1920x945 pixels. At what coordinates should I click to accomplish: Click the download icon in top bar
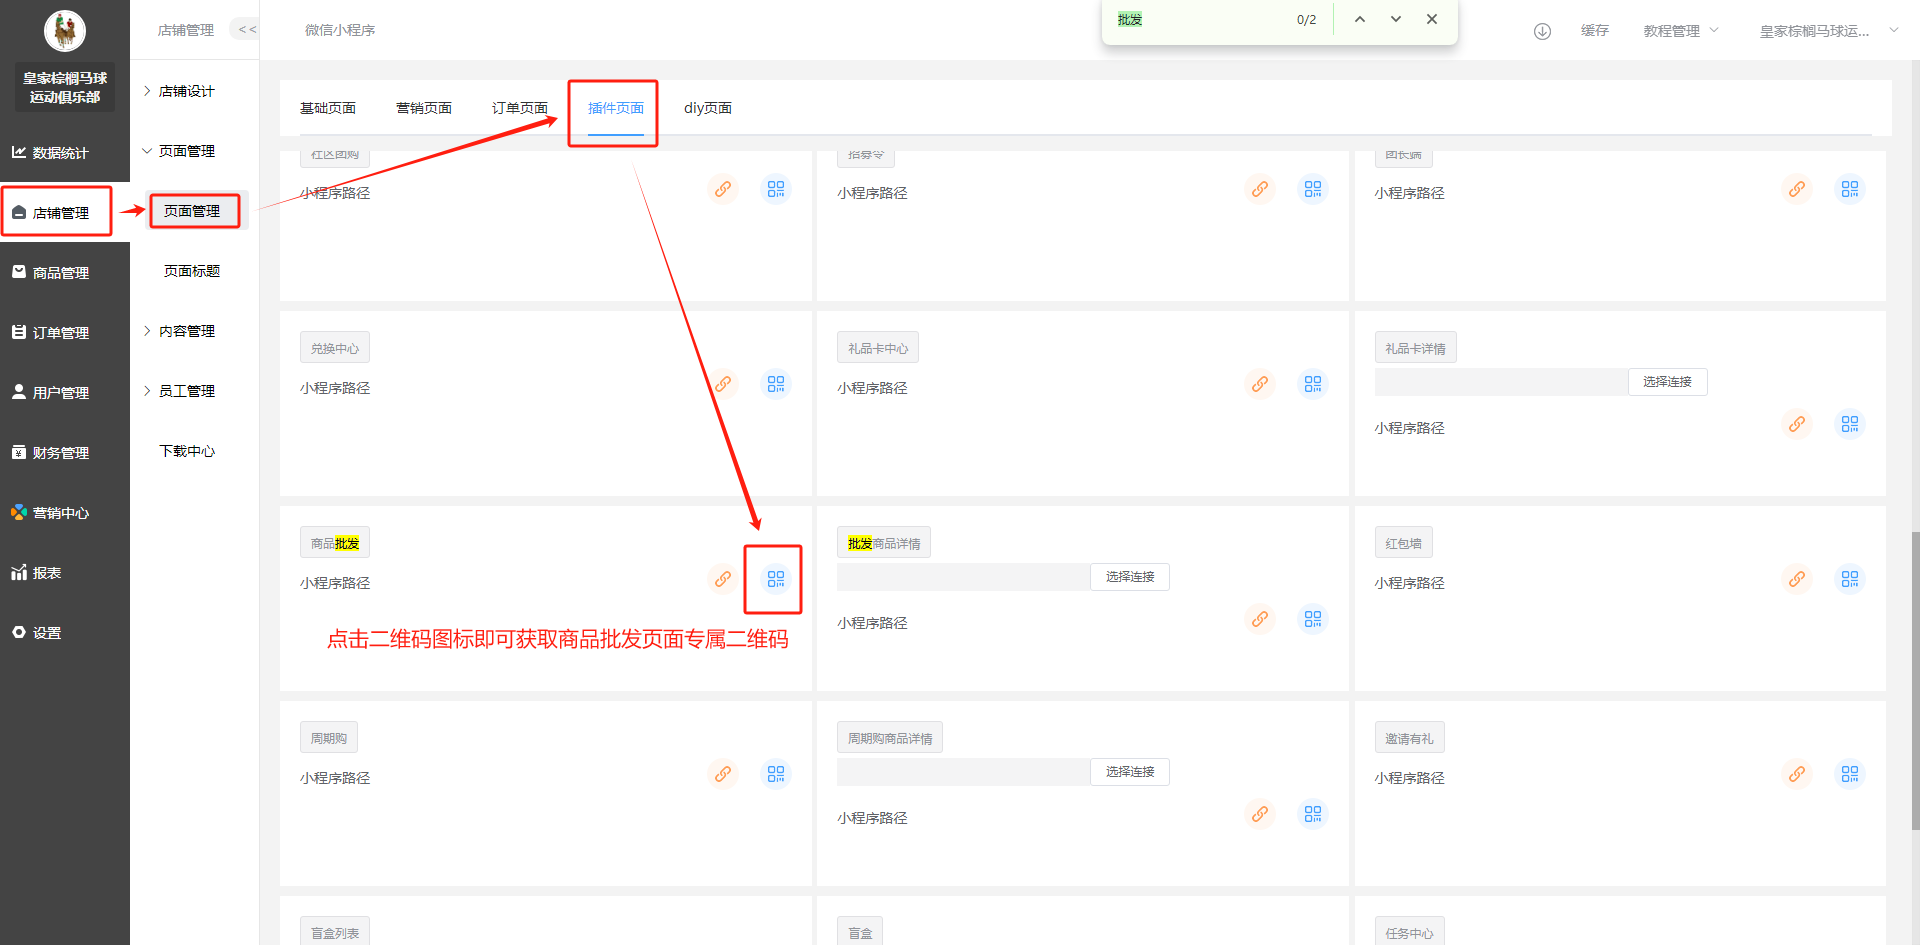point(1542,31)
